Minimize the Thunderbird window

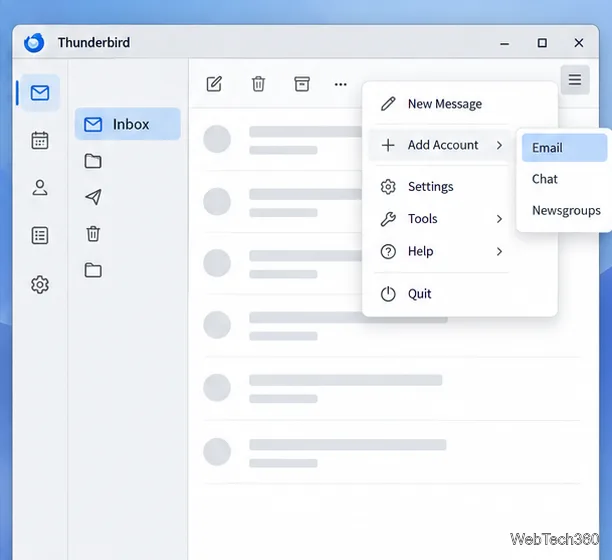pos(504,43)
